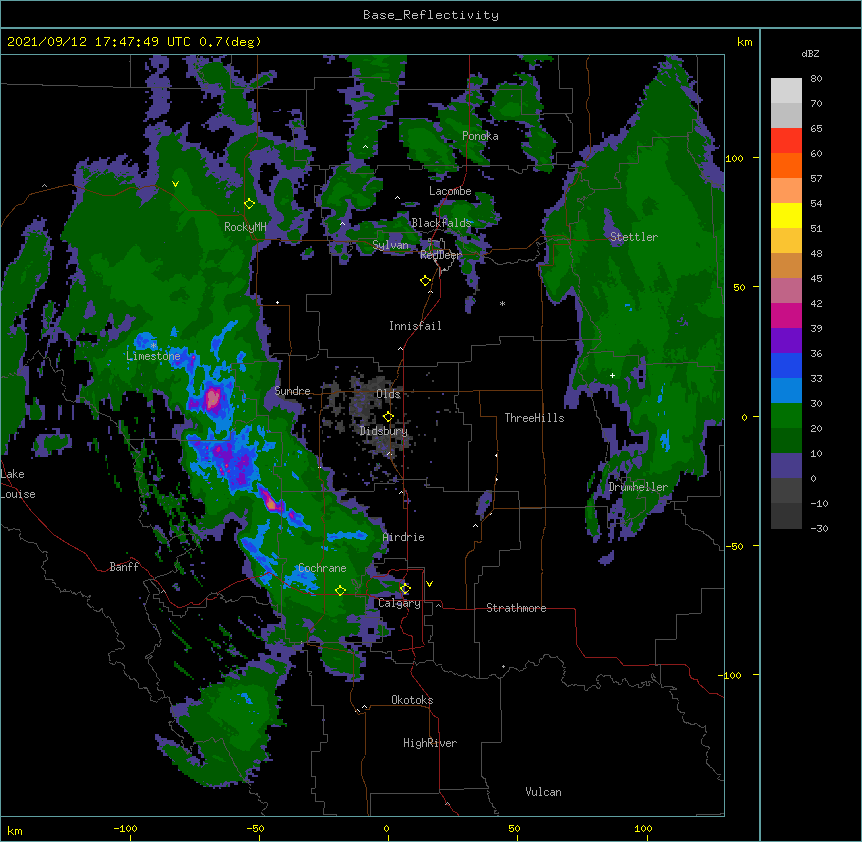Click the 50 tick on bottom km axis

[514, 828]
